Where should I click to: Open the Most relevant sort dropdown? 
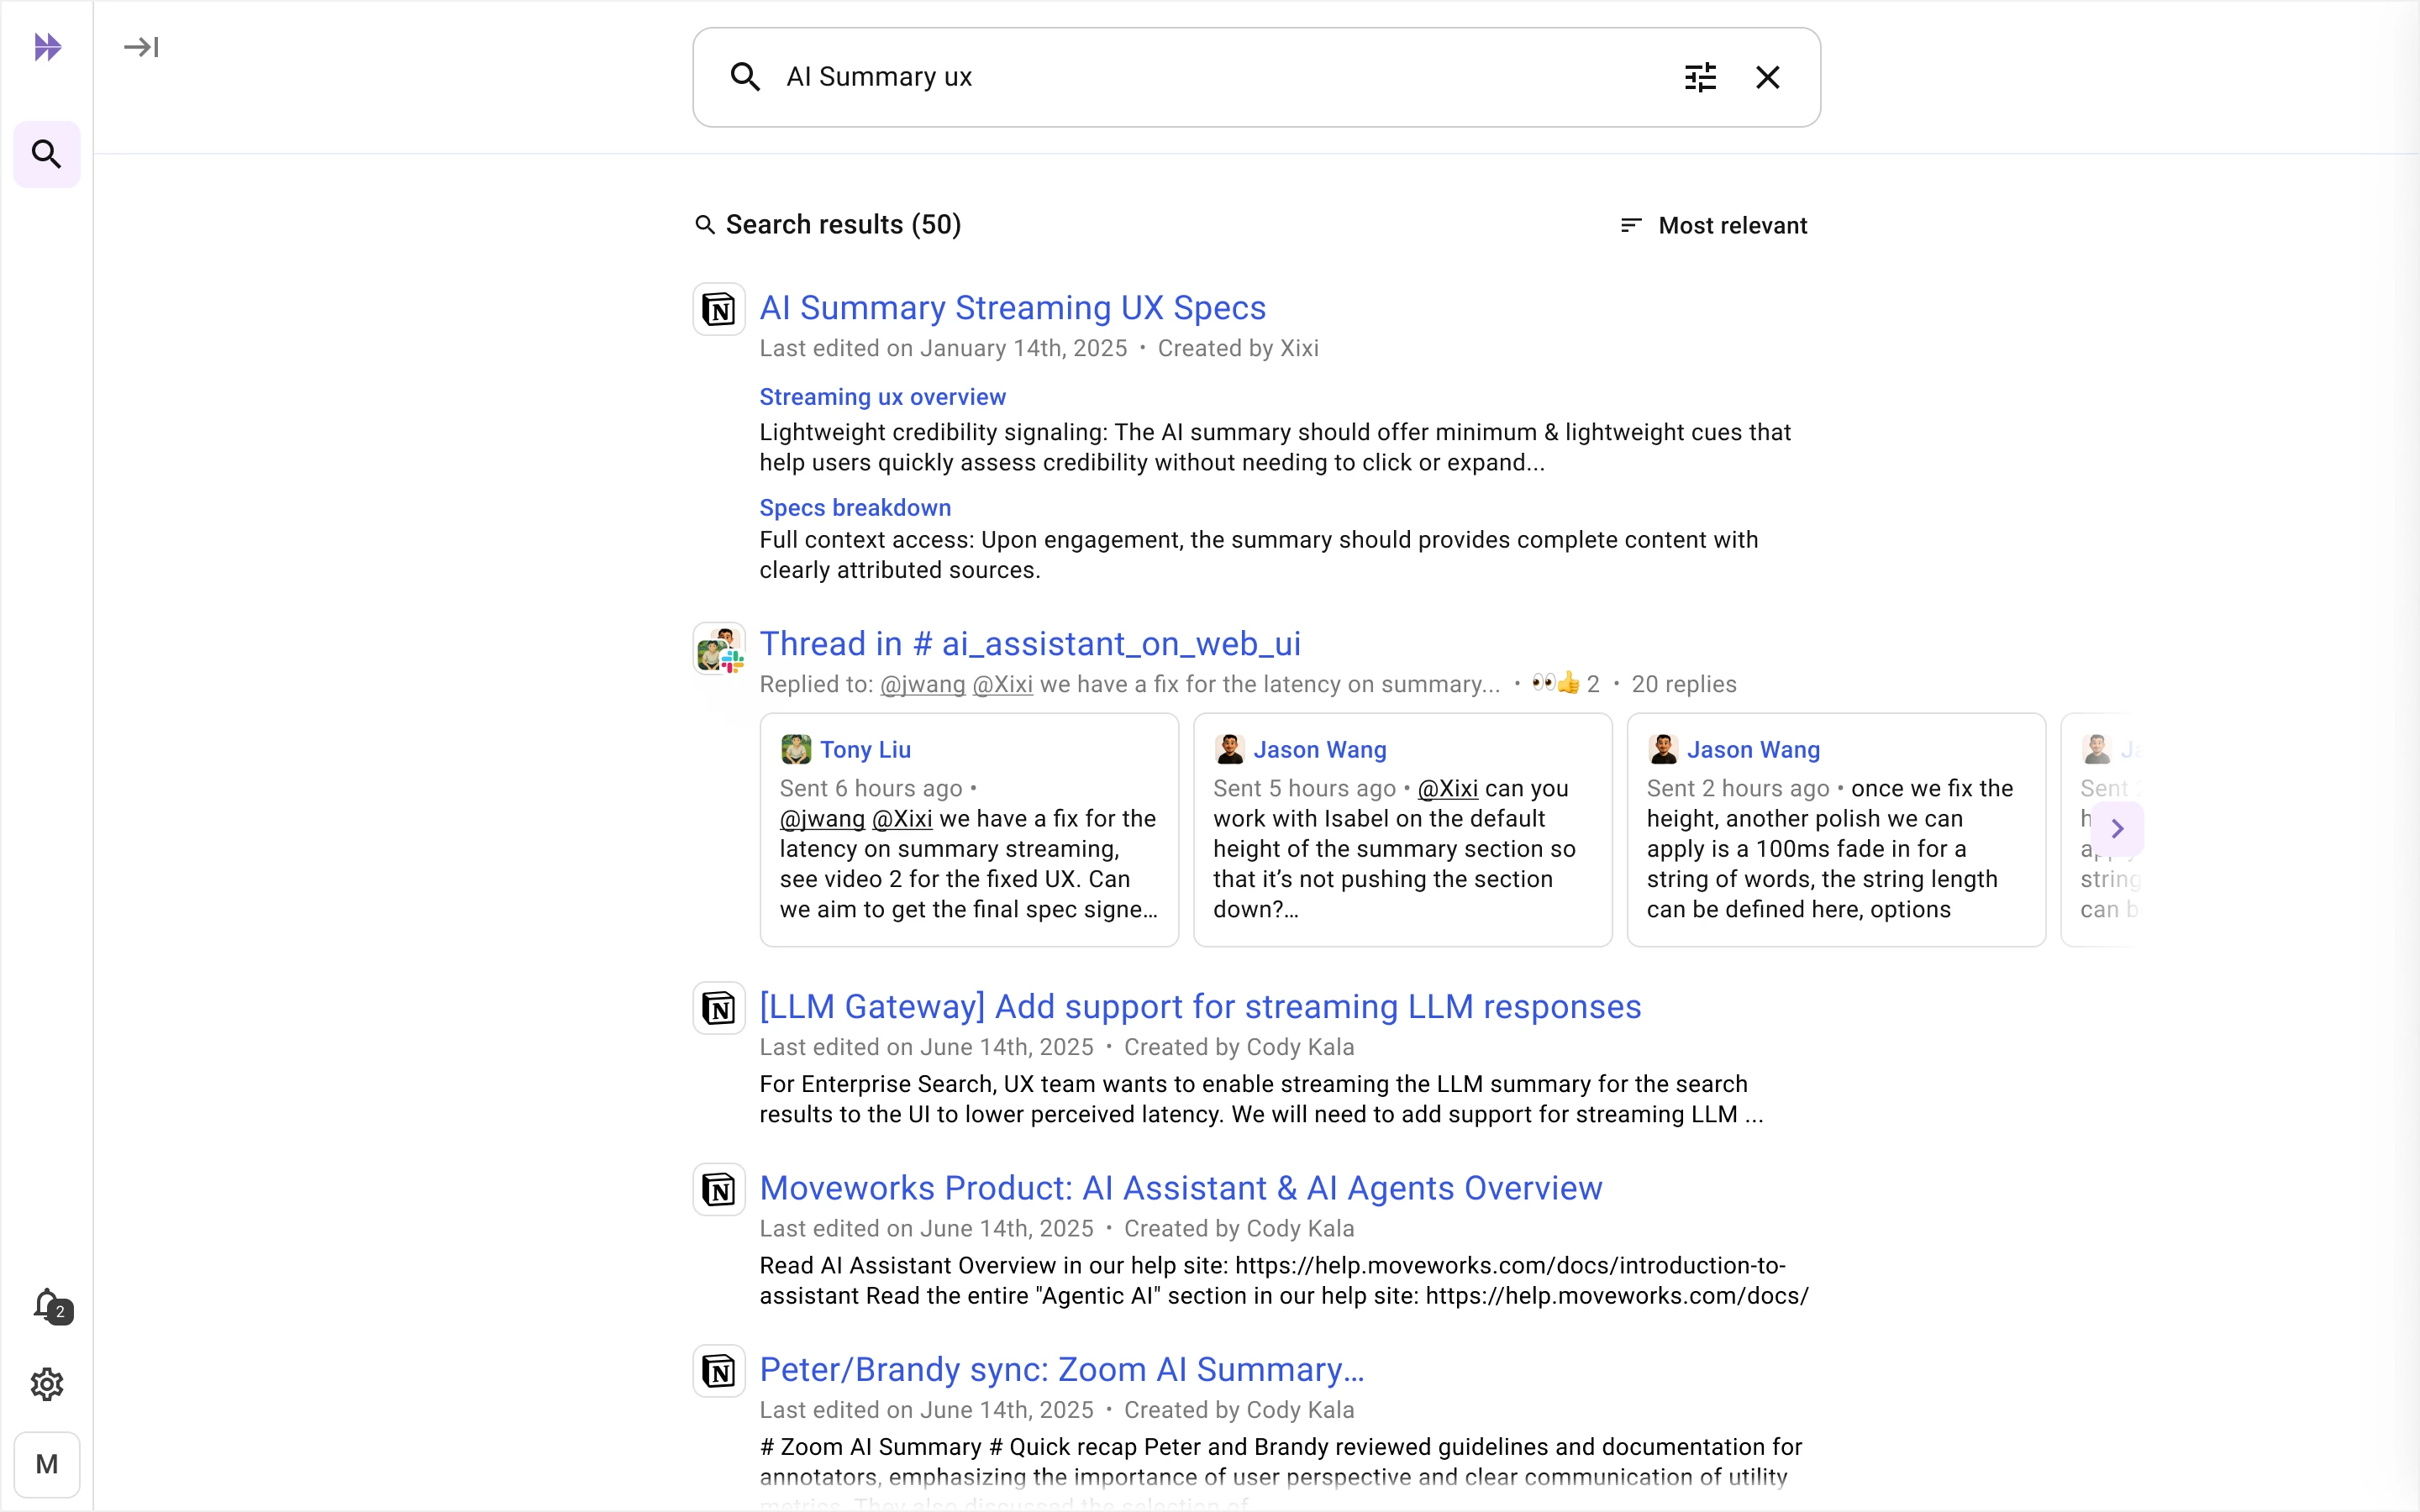pyautogui.click(x=1714, y=225)
